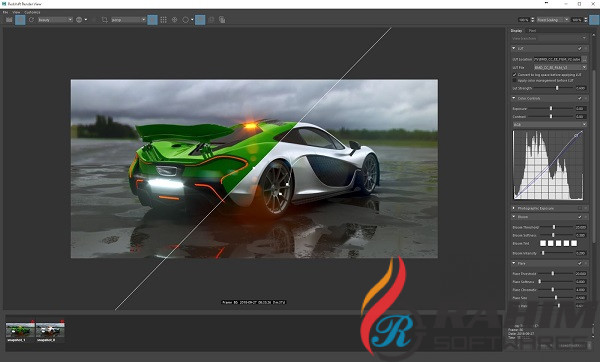Click the dim icon left of the copy icon
The width and height of the screenshot is (600, 362).
pos(211,20)
